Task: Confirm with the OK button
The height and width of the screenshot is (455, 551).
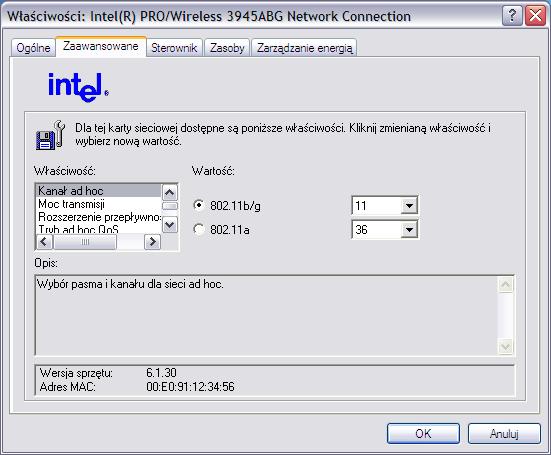Action: (x=423, y=433)
